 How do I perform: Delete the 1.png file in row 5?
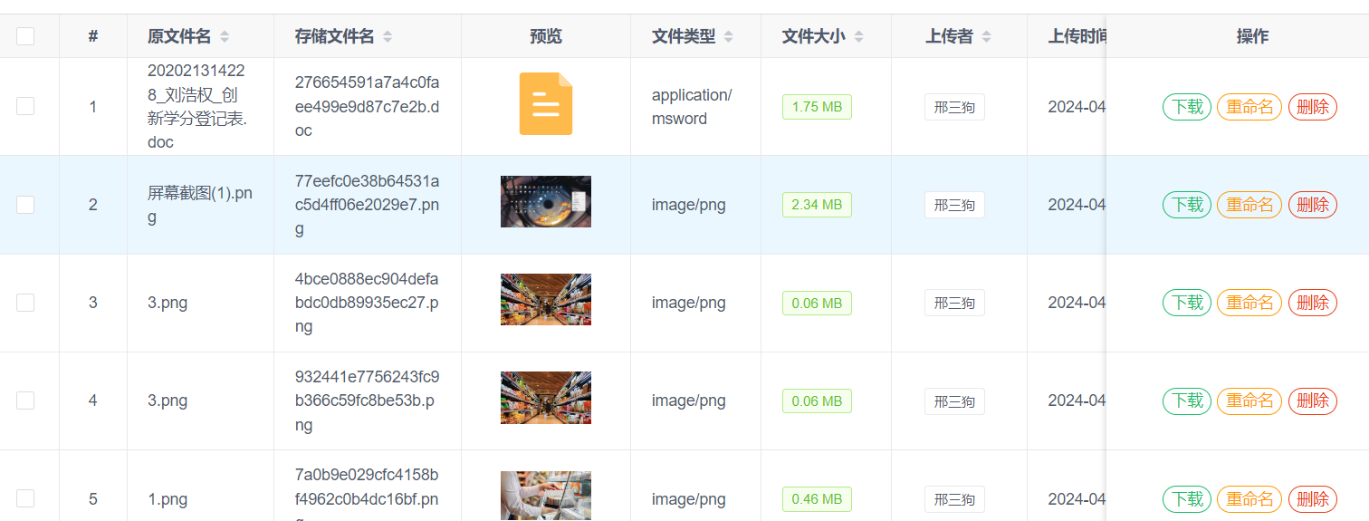[x=1312, y=499]
